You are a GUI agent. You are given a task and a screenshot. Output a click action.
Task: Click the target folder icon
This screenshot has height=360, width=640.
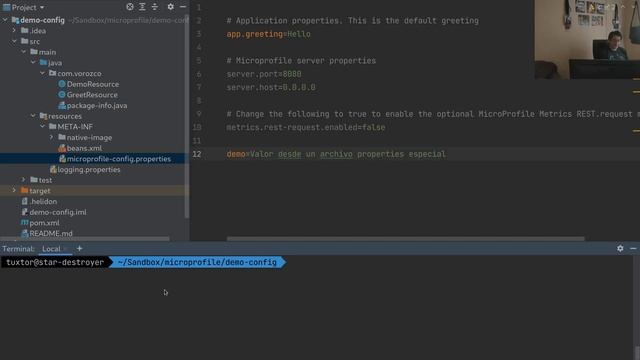click(x=24, y=190)
